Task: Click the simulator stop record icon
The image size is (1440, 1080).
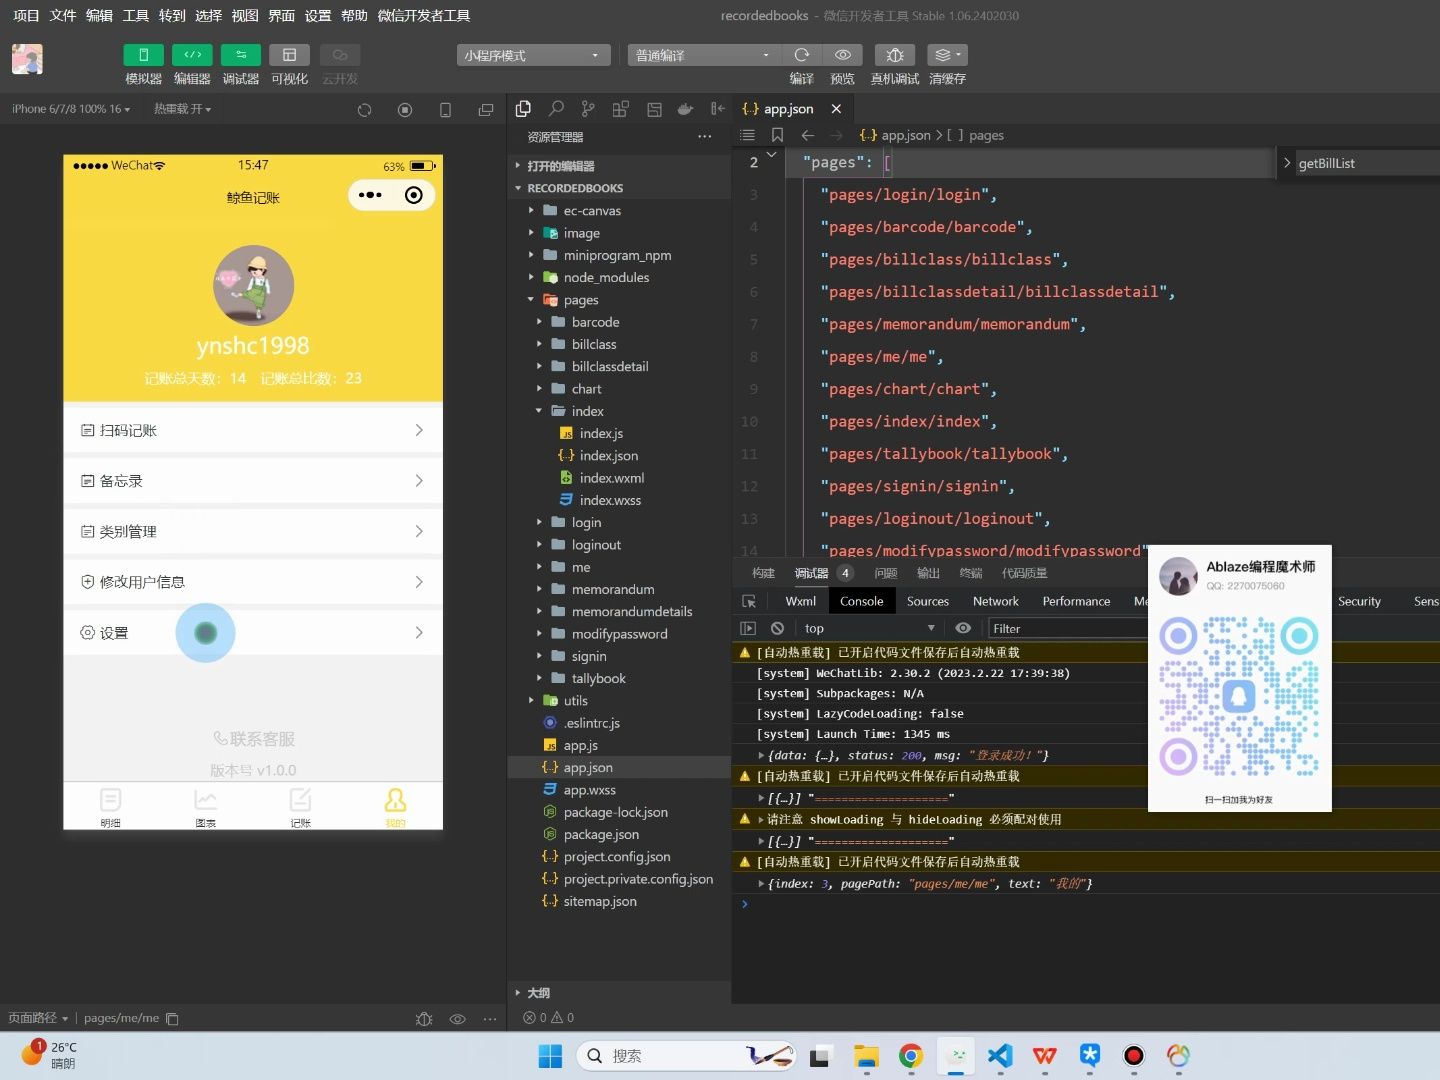Action: pyautogui.click(x=405, y=110)
